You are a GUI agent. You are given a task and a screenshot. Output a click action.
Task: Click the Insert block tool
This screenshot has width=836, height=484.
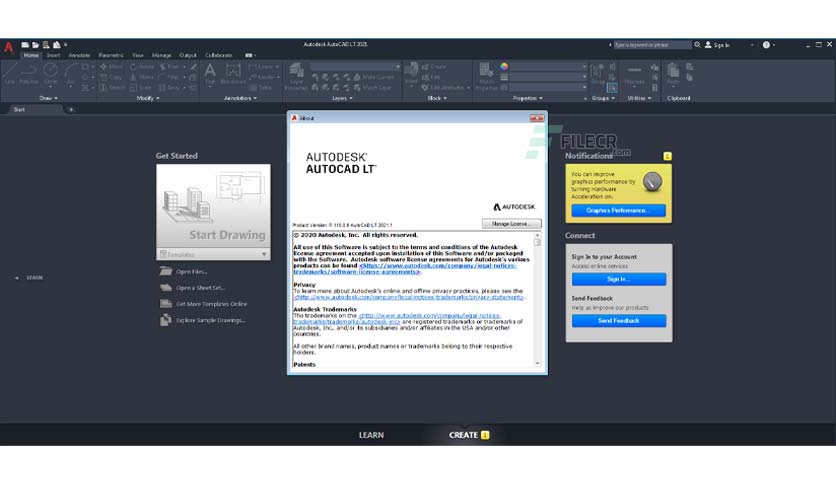point(411,74)
